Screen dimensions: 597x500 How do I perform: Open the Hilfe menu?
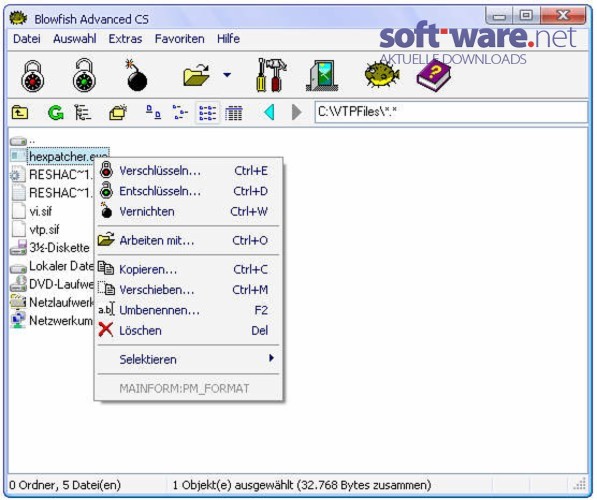click(x=228, y=39)
